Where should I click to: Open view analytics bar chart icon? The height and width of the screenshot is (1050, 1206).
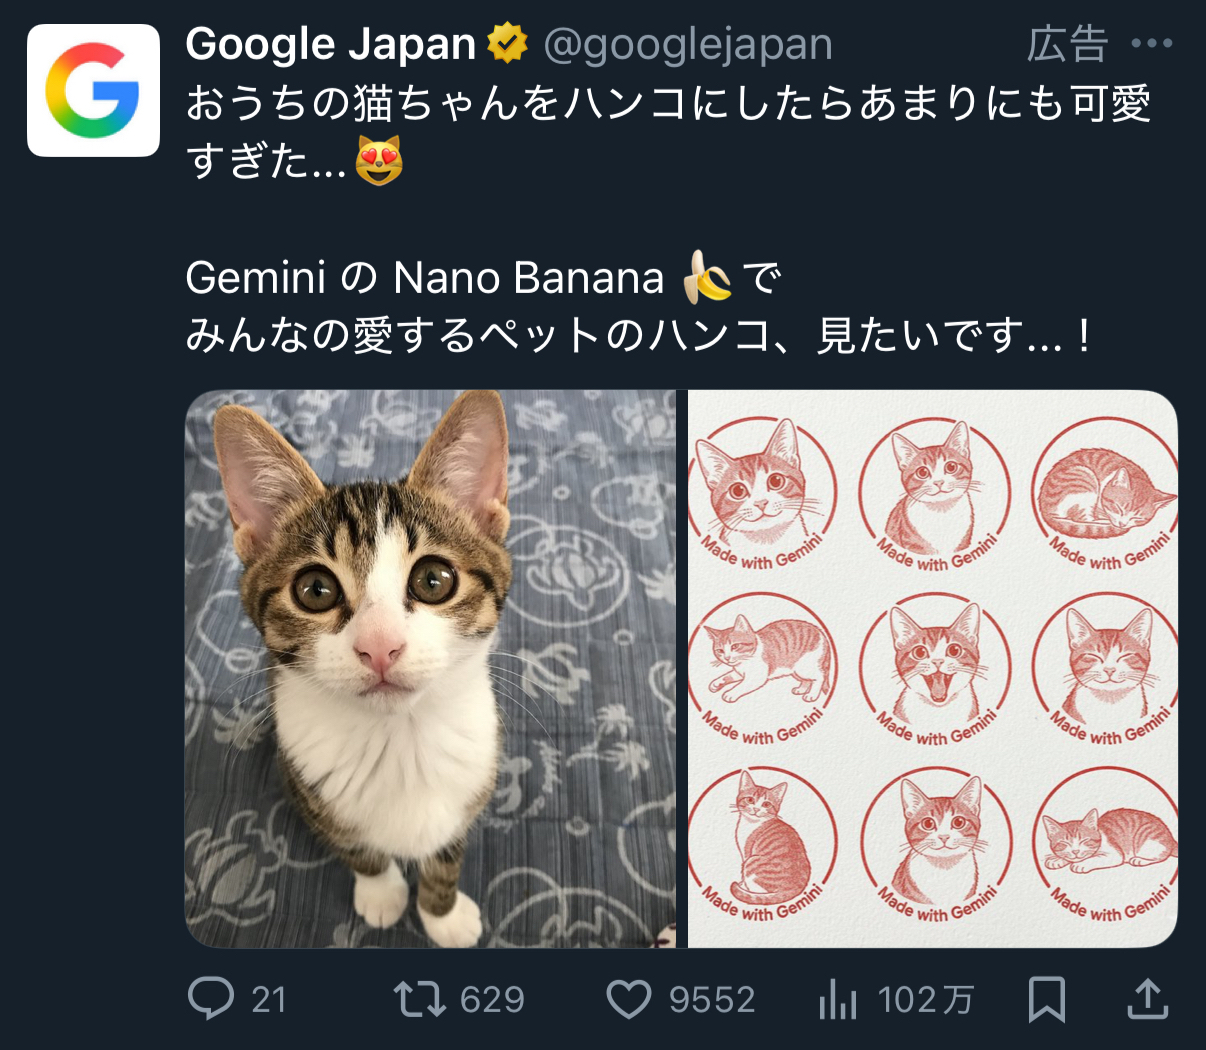tap(838, 999)
